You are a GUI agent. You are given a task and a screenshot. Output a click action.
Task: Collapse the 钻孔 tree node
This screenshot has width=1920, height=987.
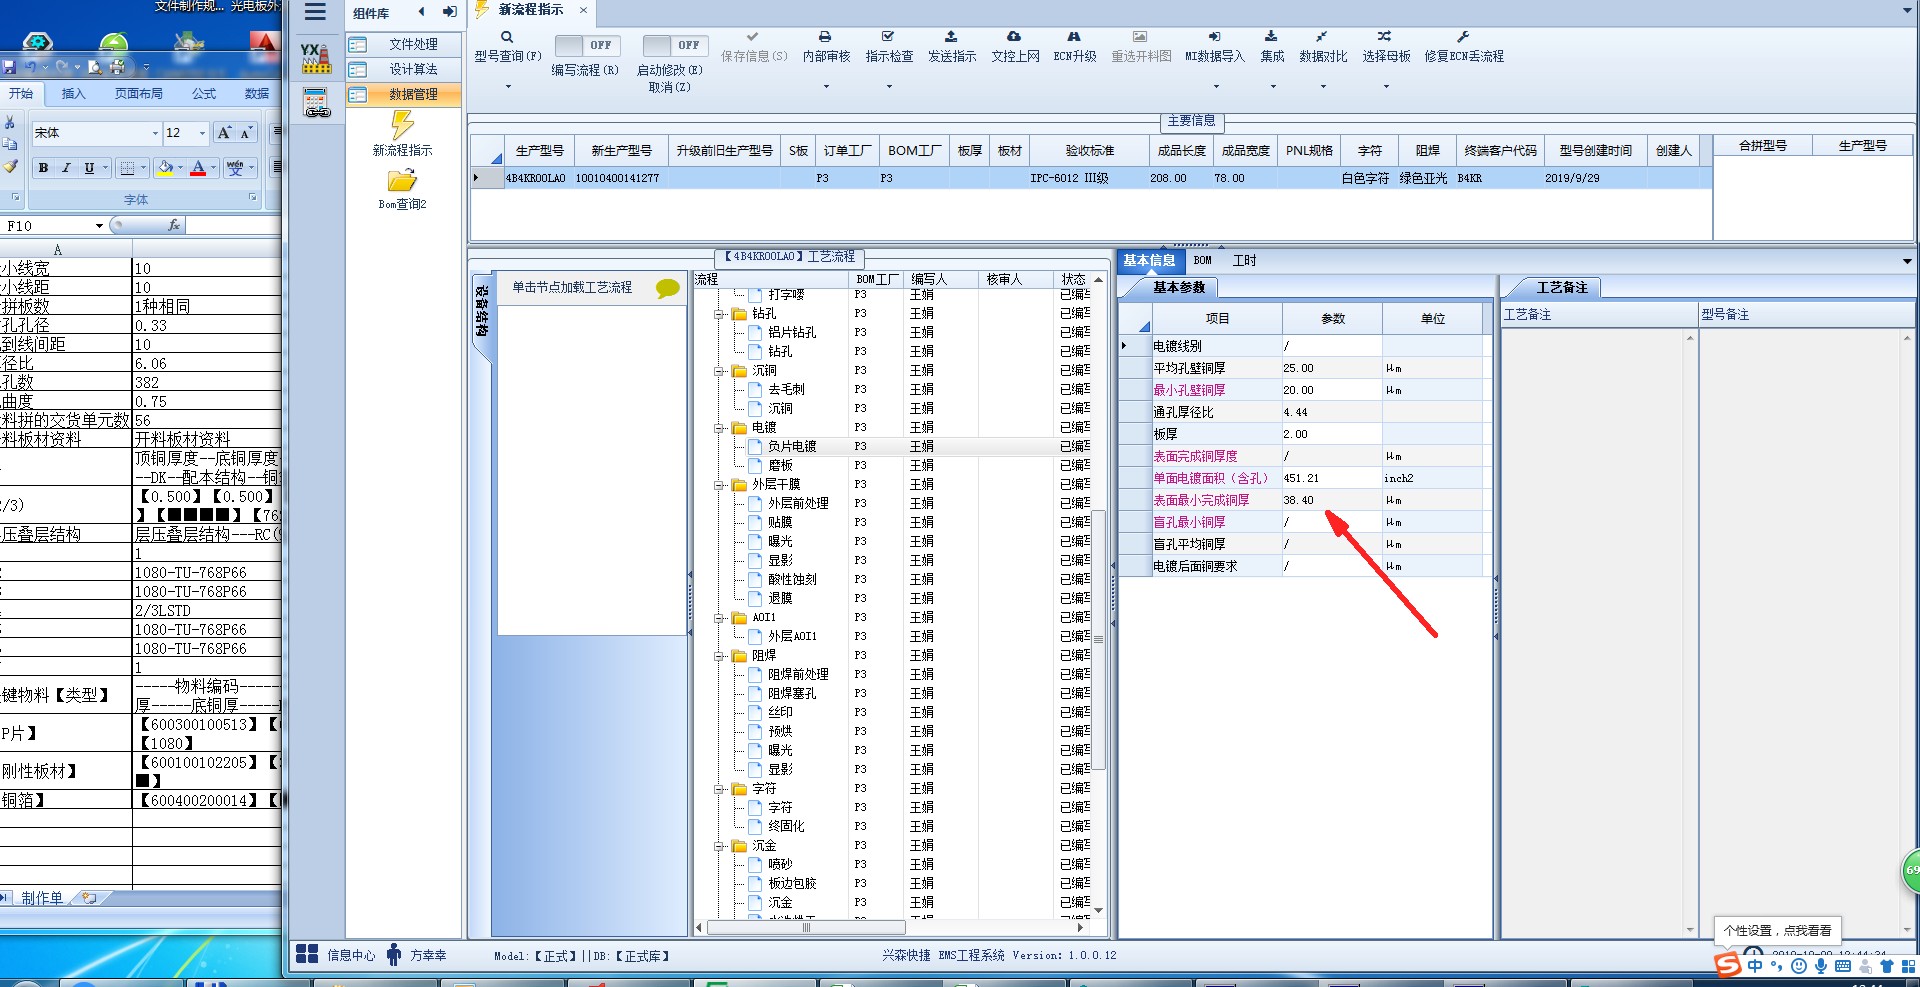(719, 314)
